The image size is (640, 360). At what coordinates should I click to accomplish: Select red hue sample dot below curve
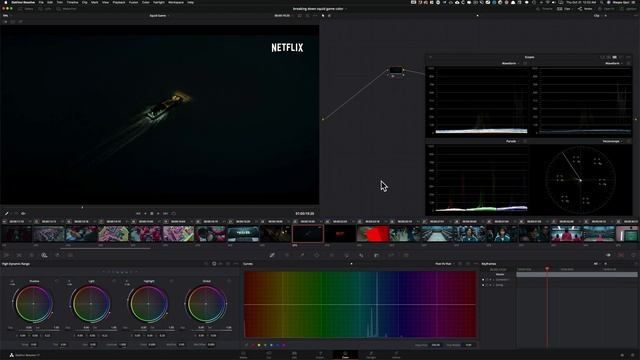point(253,345)
